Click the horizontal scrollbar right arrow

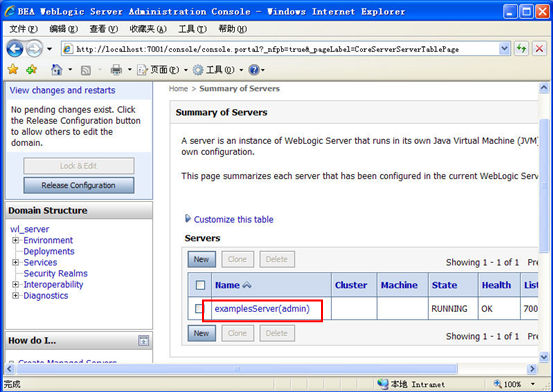pyautogui.click(x=532, y=369)
